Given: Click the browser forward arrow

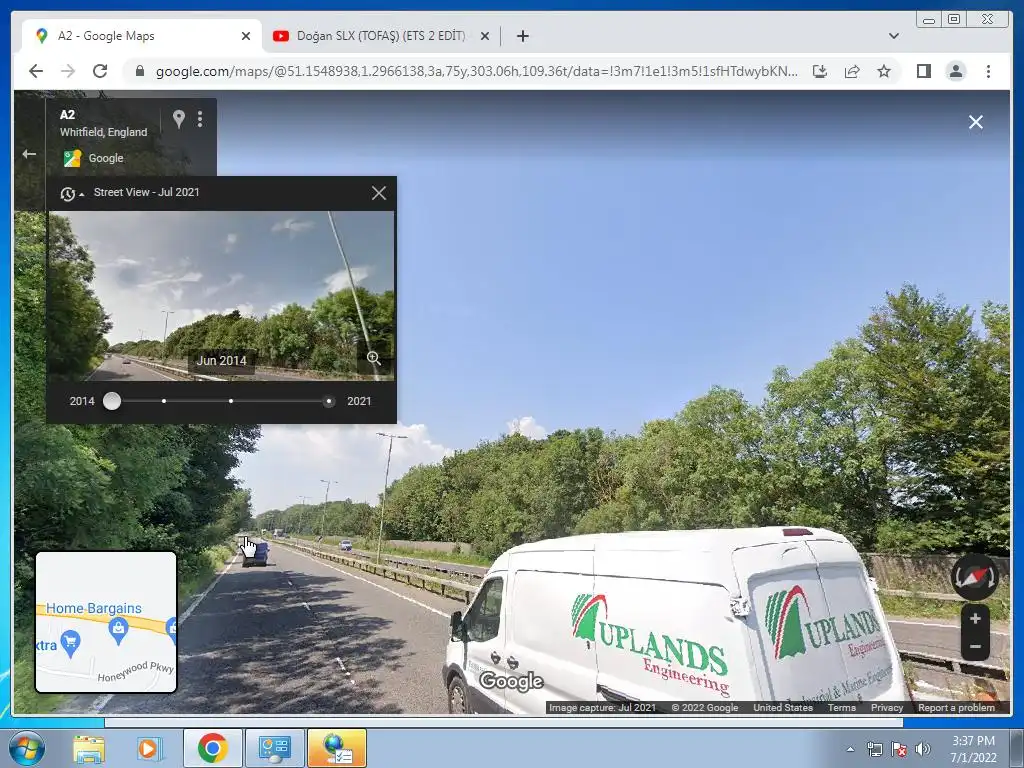Looking at the screenshot, I should click(x=68, y=71).
